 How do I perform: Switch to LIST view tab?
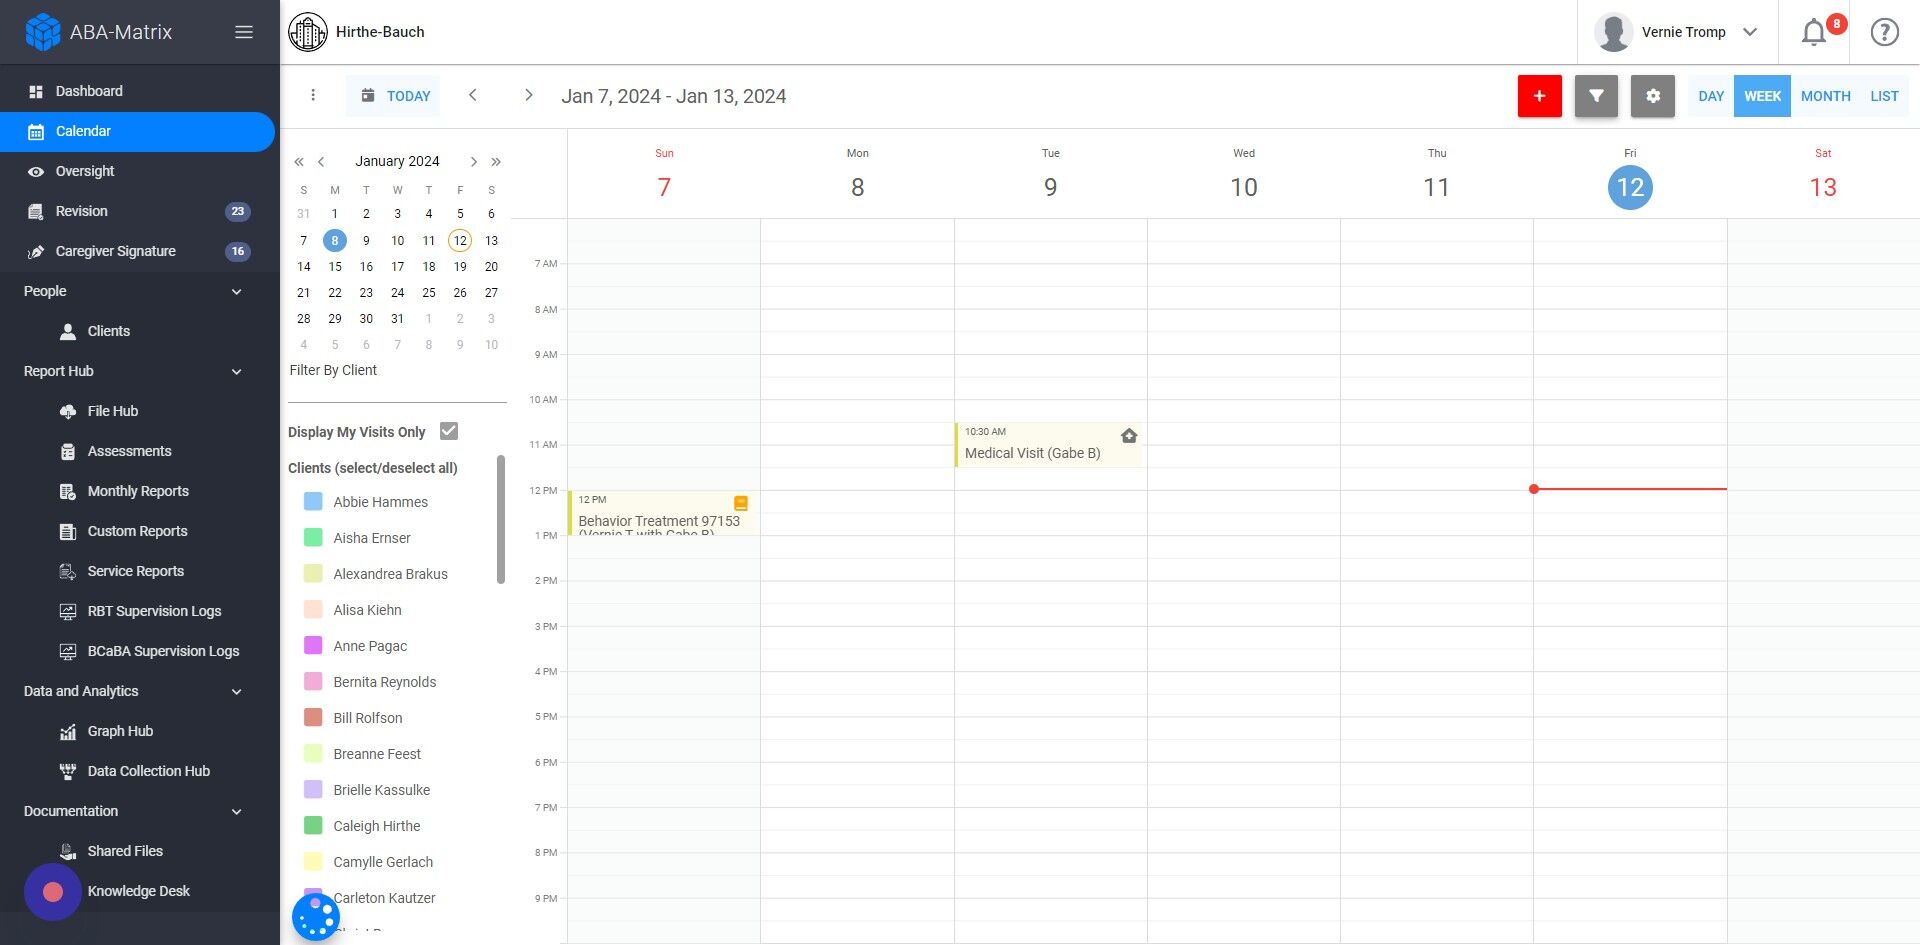(x=1884, y=96)
